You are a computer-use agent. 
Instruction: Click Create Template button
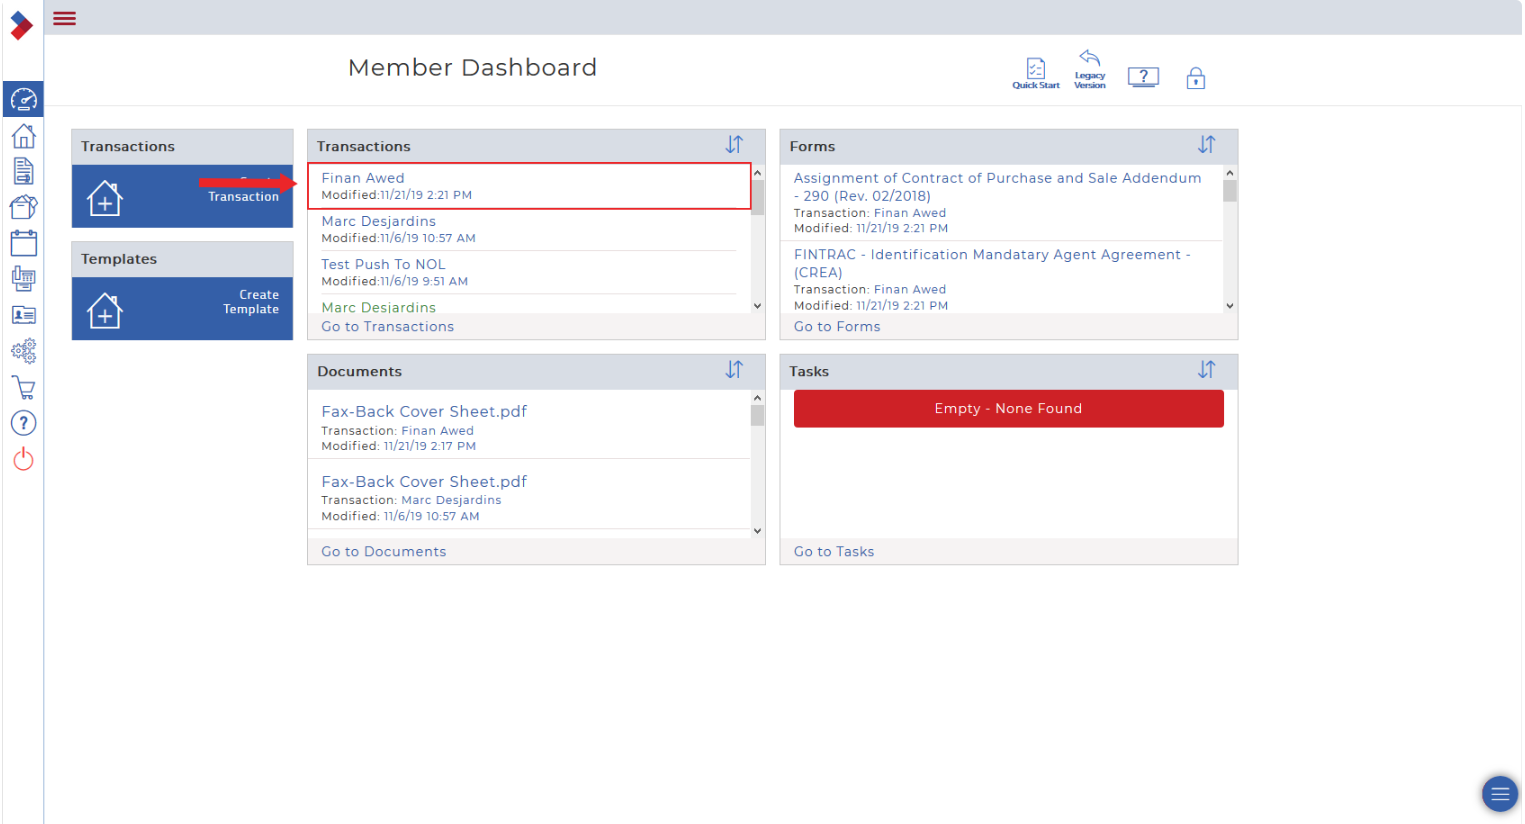[182, 308]
